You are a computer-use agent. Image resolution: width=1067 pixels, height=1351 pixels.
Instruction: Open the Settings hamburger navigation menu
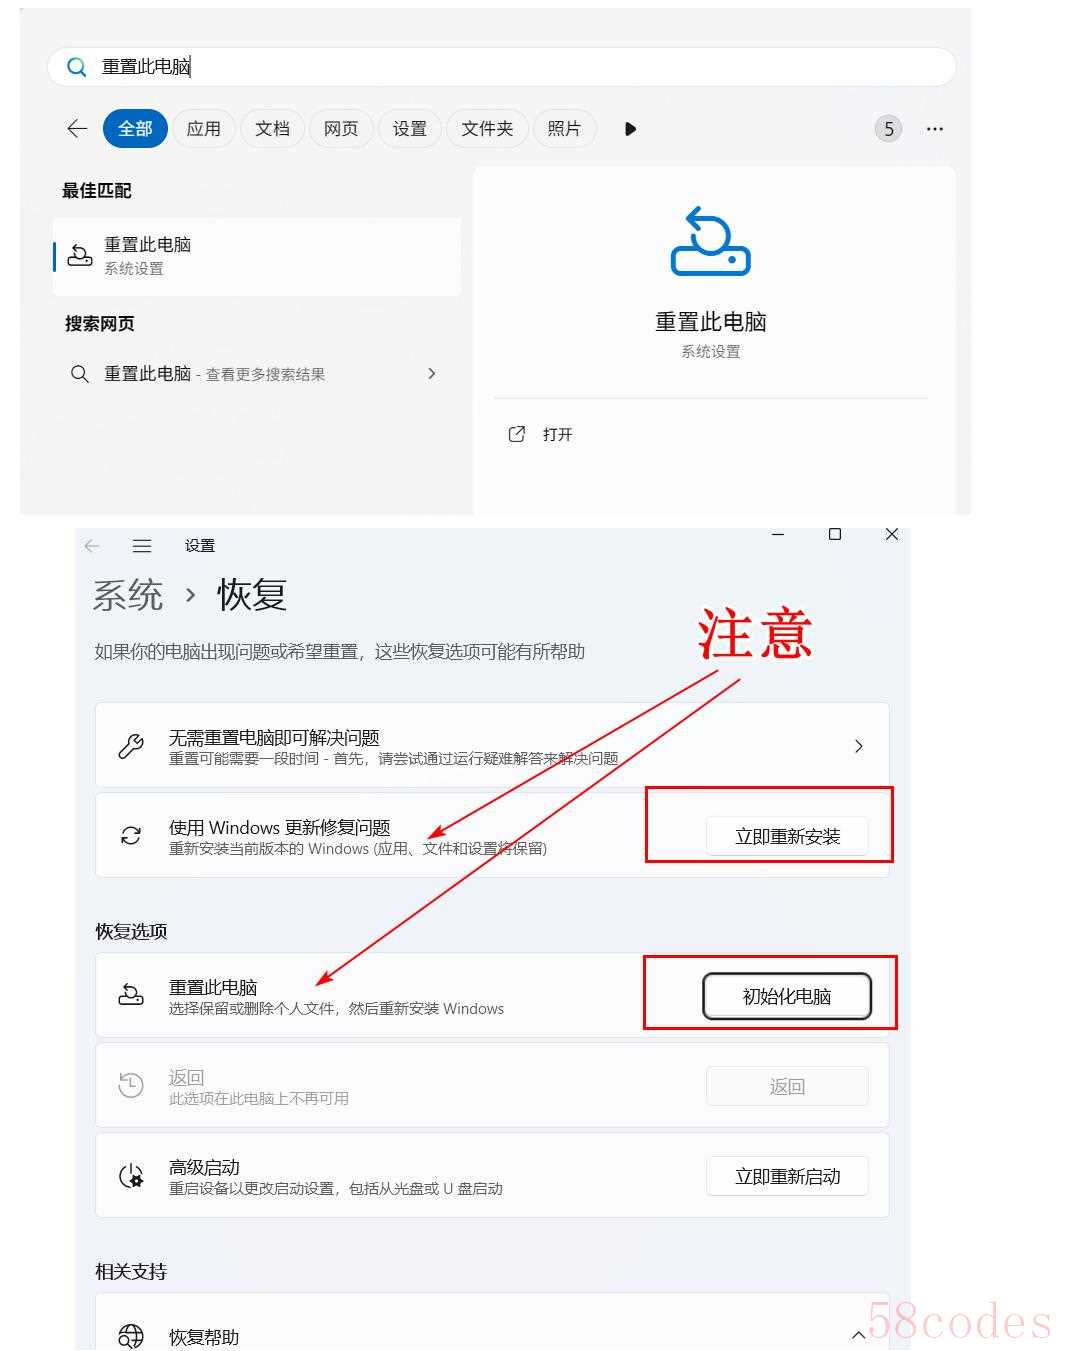pos(142,546)
